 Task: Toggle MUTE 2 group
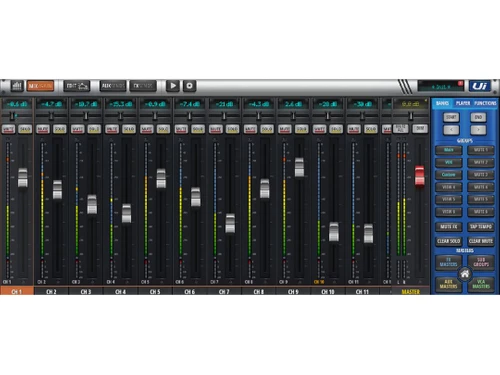pyautogui.click(x=481, y=162)
